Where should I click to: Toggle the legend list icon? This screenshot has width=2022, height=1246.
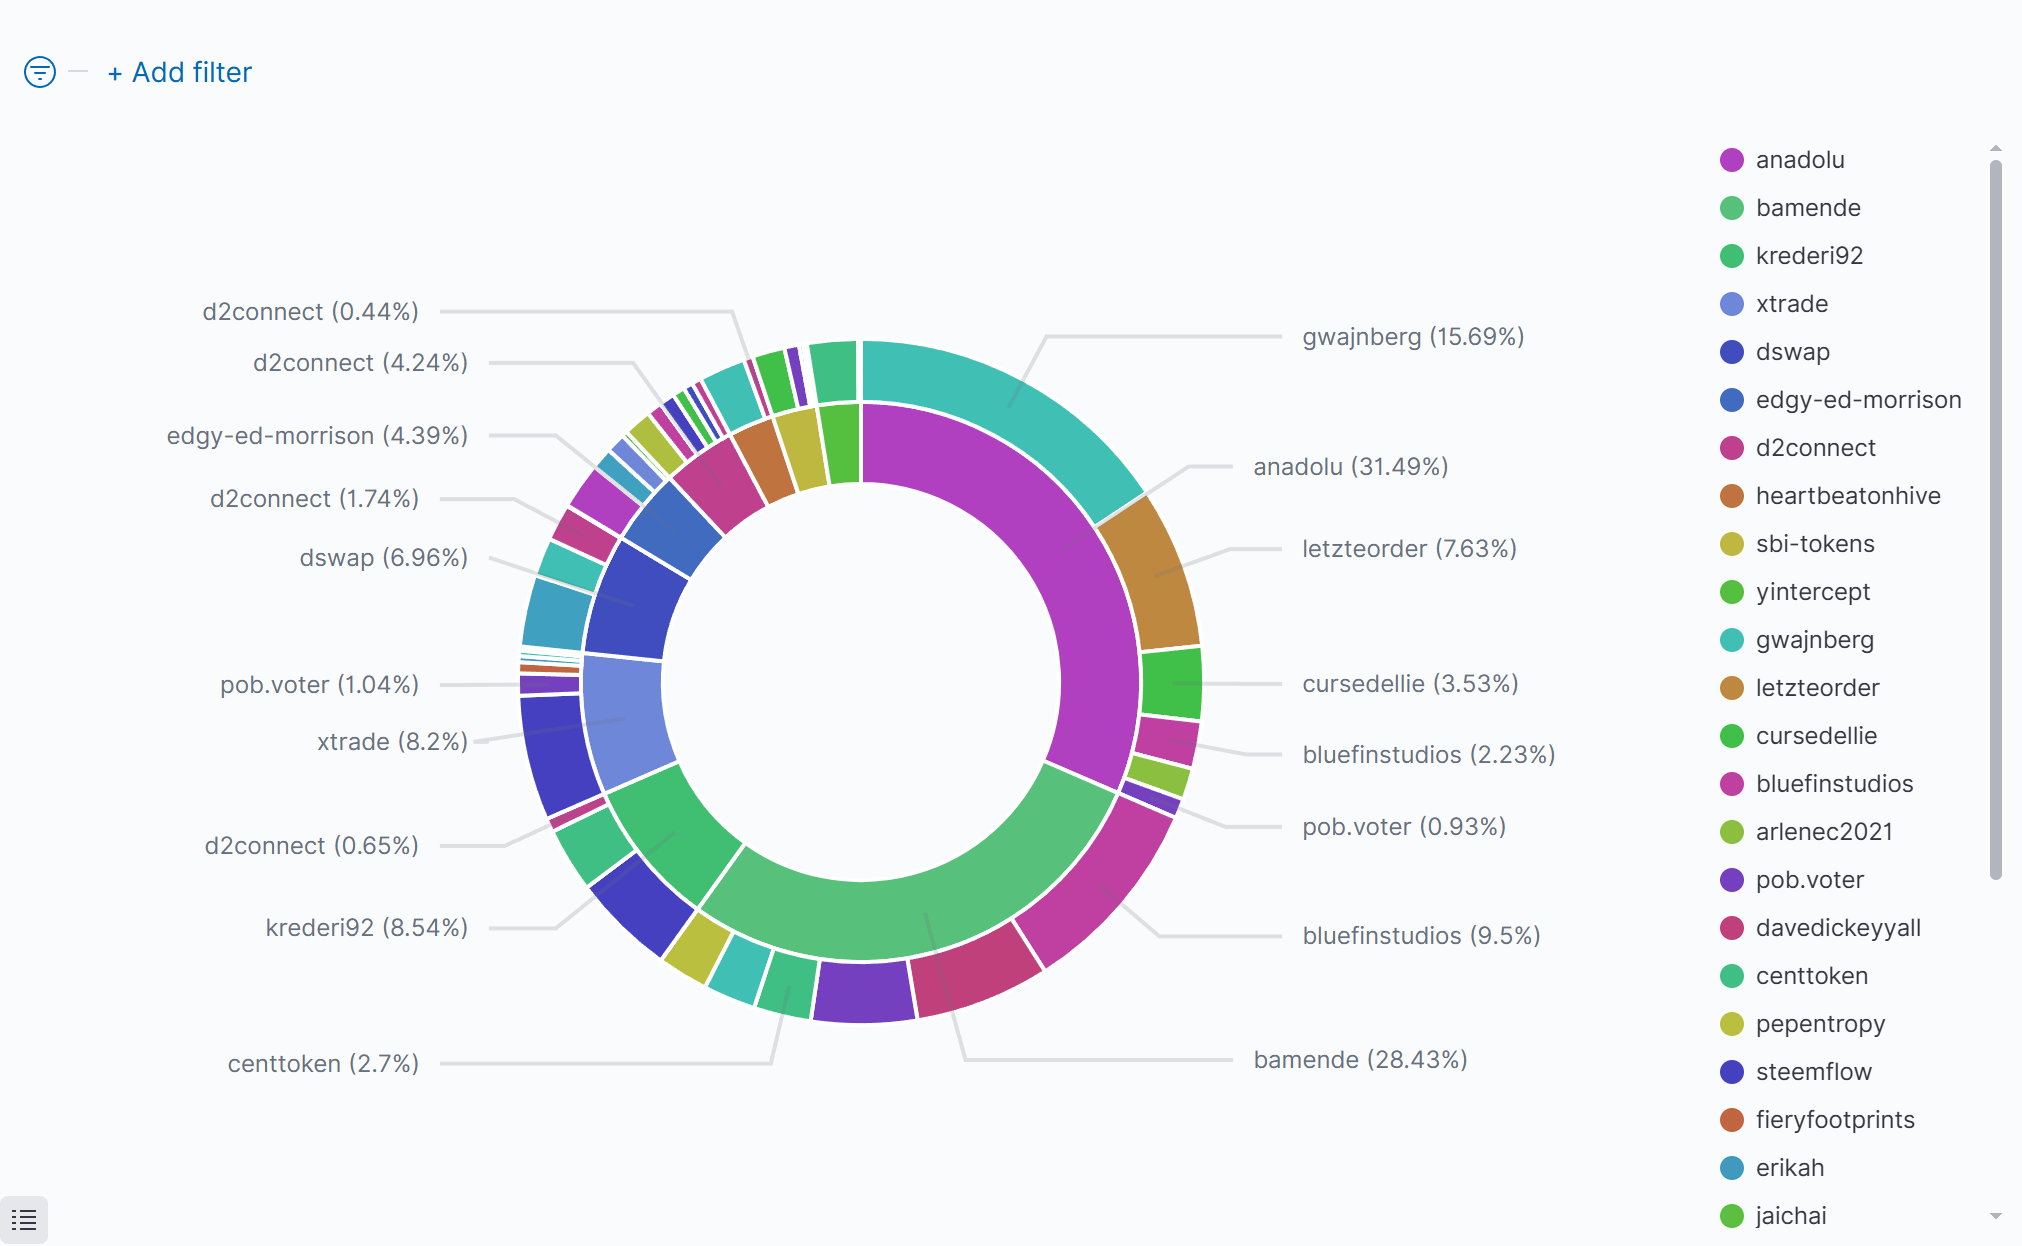pyautogui.click(x=24, y=1220)
